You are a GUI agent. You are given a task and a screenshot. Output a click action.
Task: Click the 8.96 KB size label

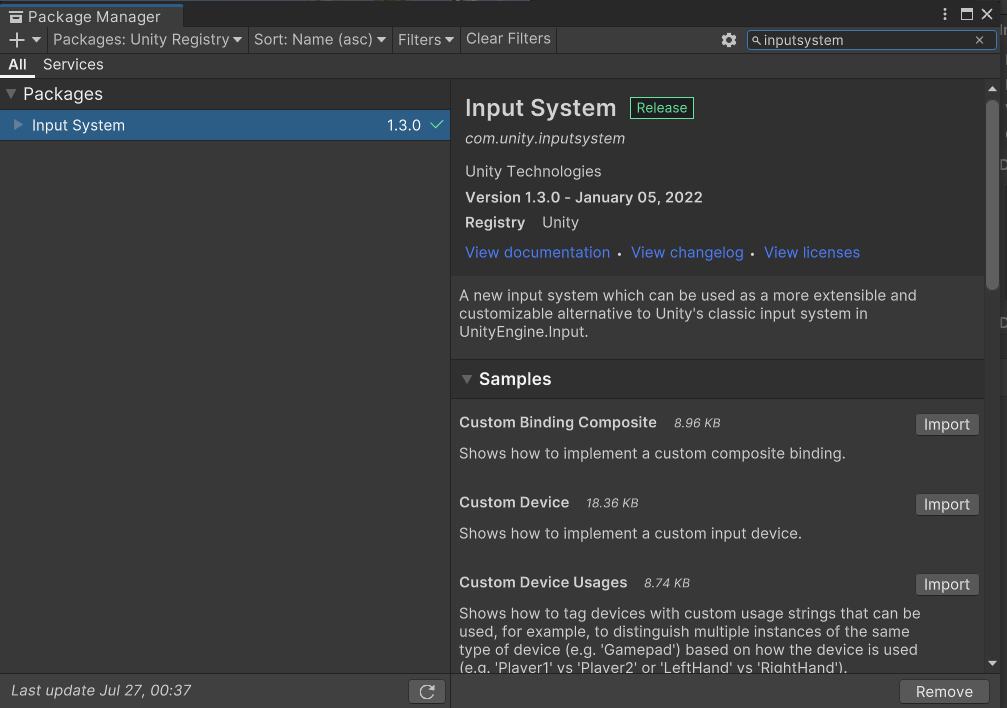(x=697, y=423)
